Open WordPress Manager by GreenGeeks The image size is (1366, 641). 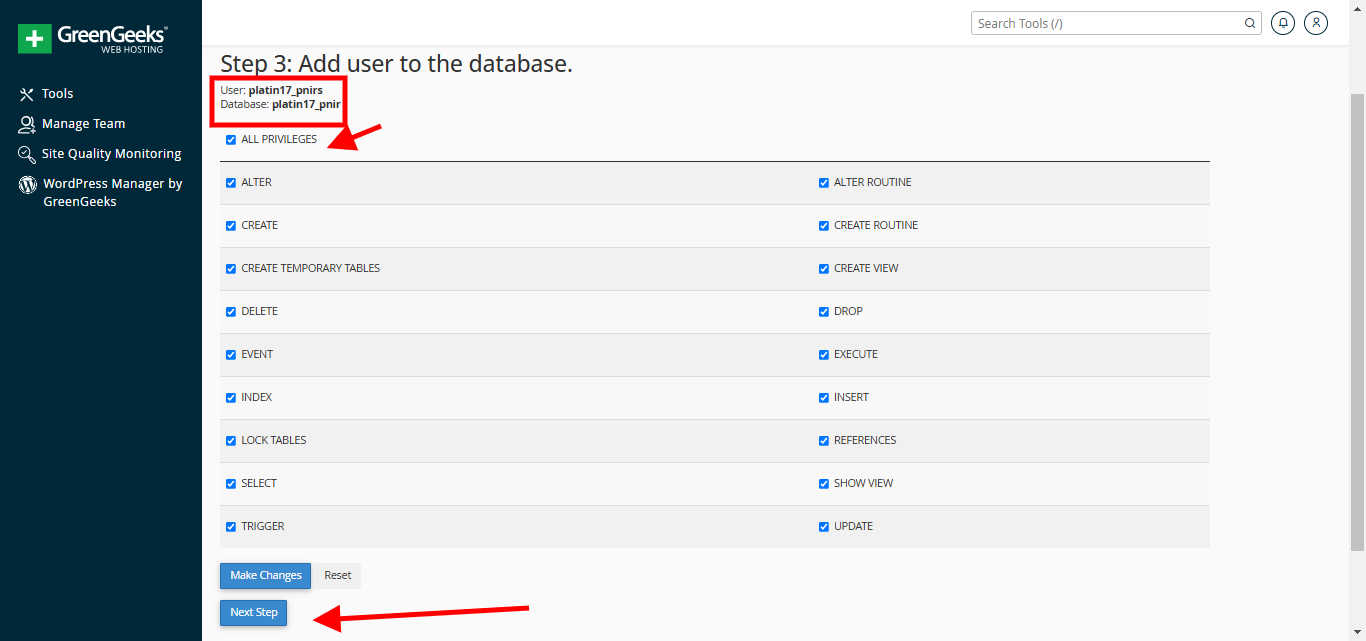click(112, 193)
